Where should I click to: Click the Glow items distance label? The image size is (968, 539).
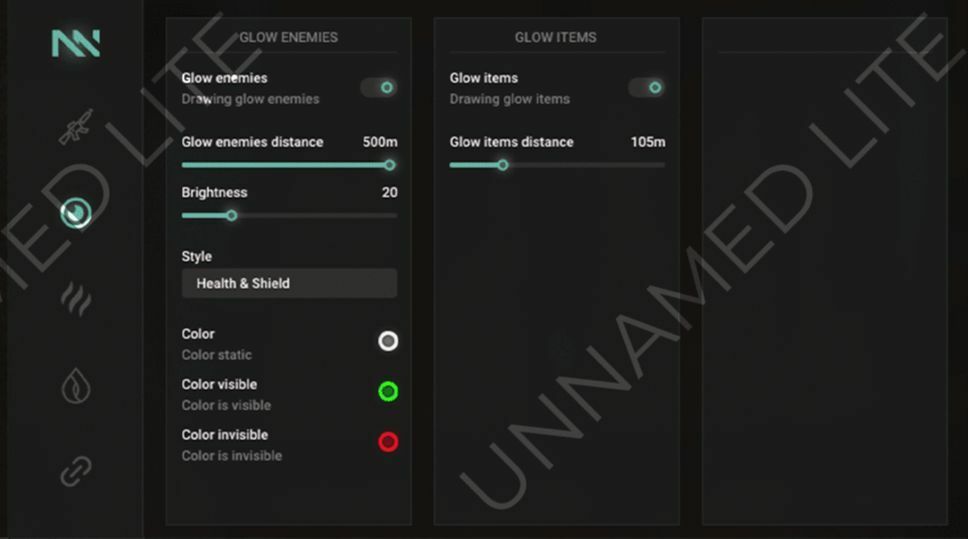[511, 142]
